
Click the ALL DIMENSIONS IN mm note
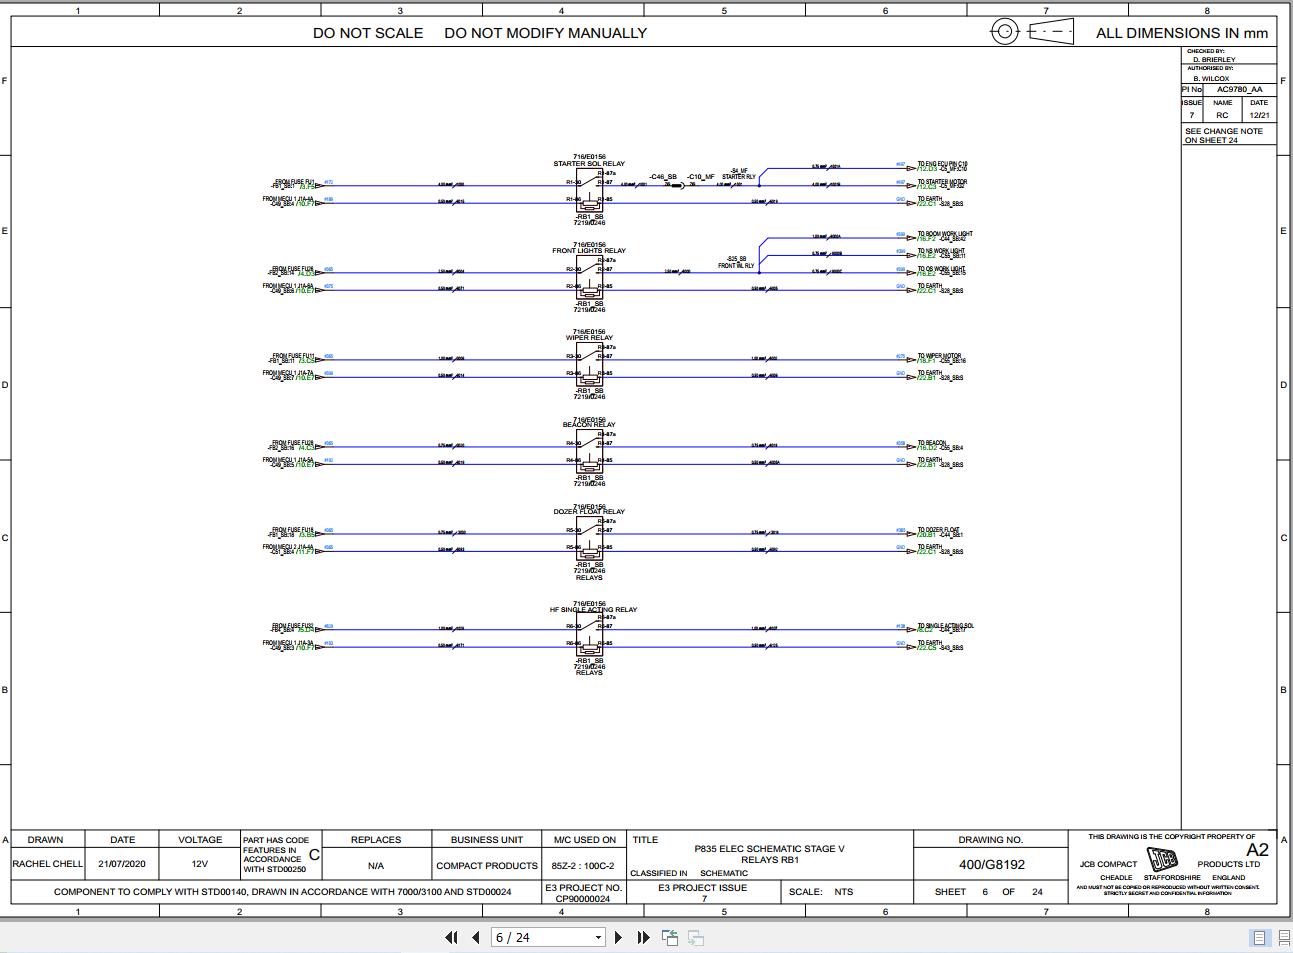pyautogui.click(x=1182, y=33)
